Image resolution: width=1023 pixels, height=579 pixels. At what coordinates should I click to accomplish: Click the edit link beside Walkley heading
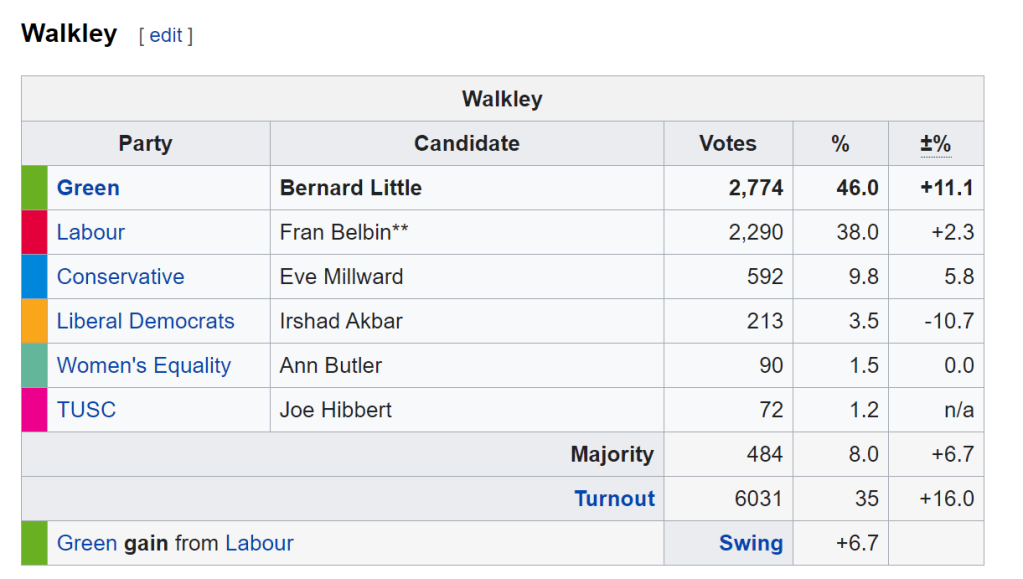click(166, 35)
